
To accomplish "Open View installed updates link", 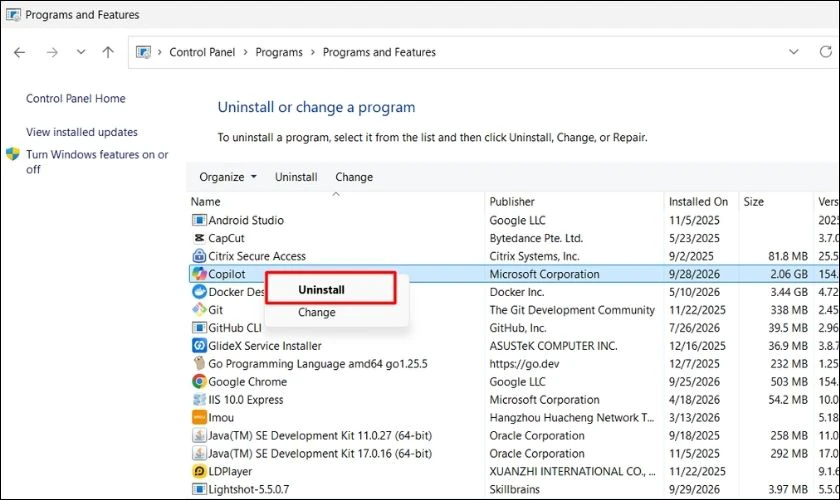I will [x=82, y=132].
